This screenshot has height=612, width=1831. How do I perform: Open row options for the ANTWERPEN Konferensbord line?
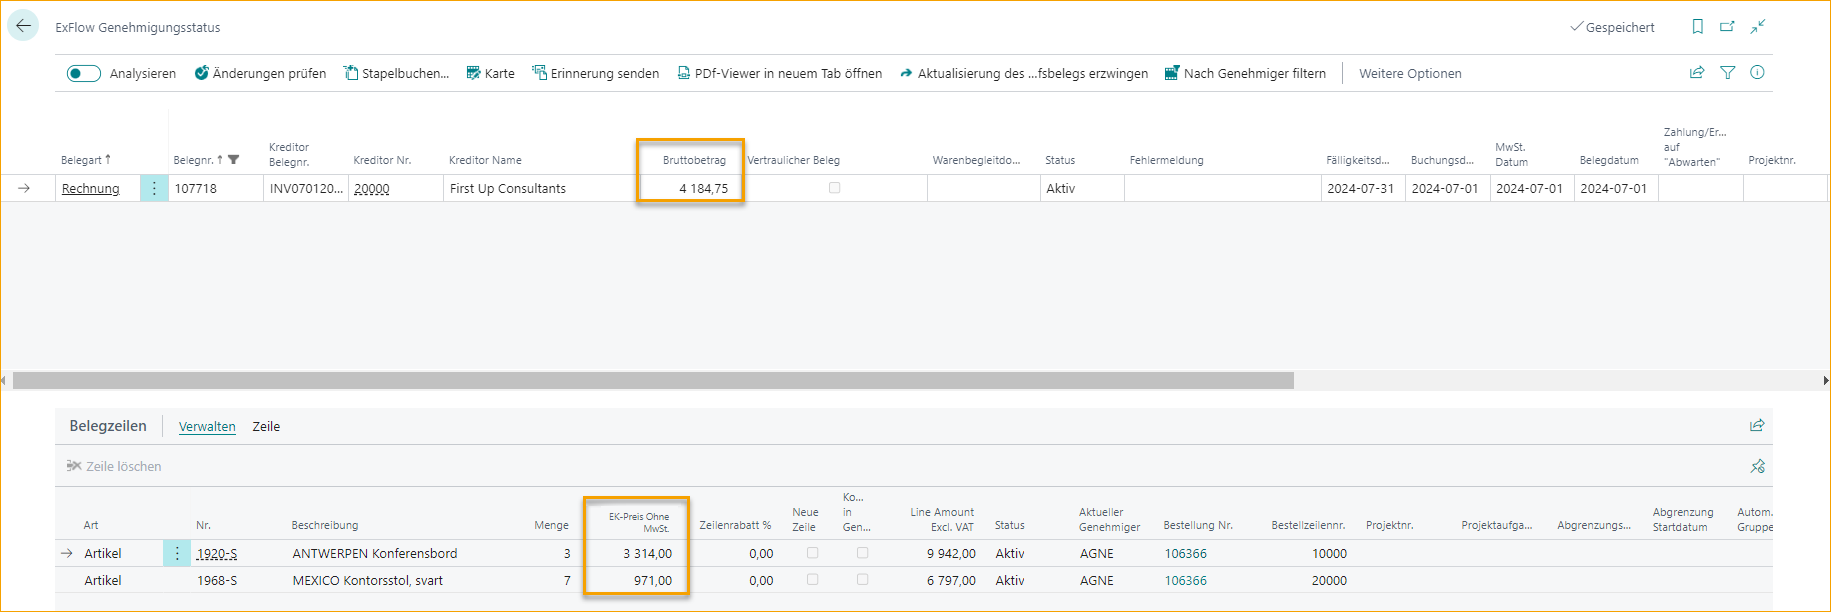click(177, 553)
